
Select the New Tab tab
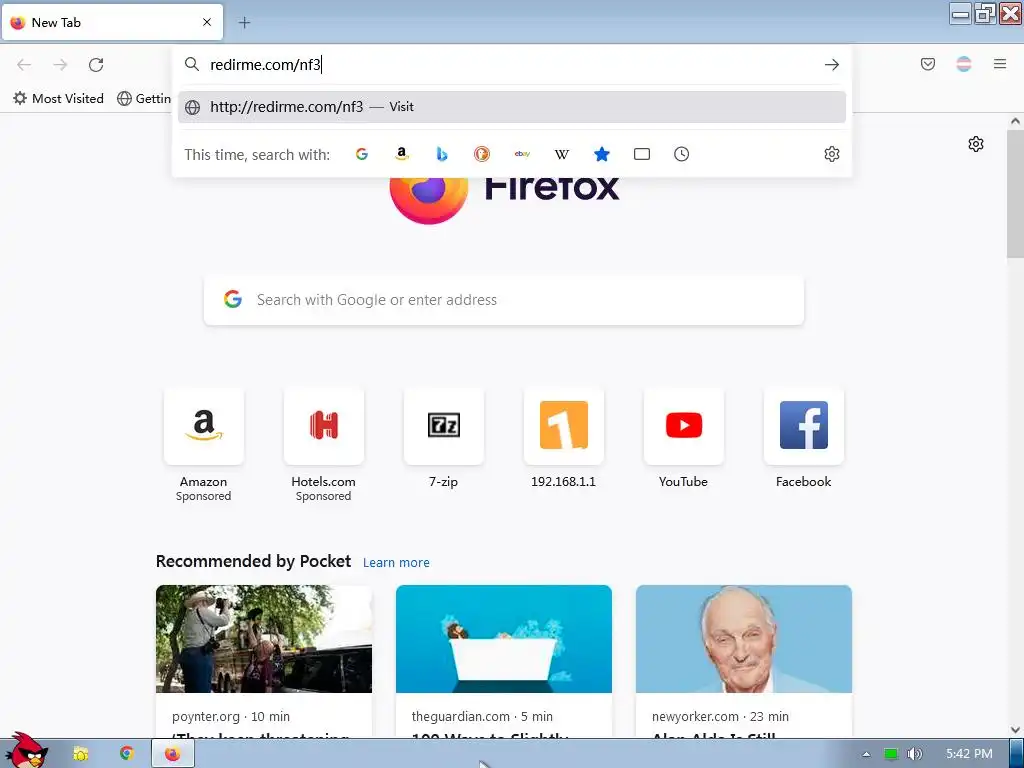point(112,23)
